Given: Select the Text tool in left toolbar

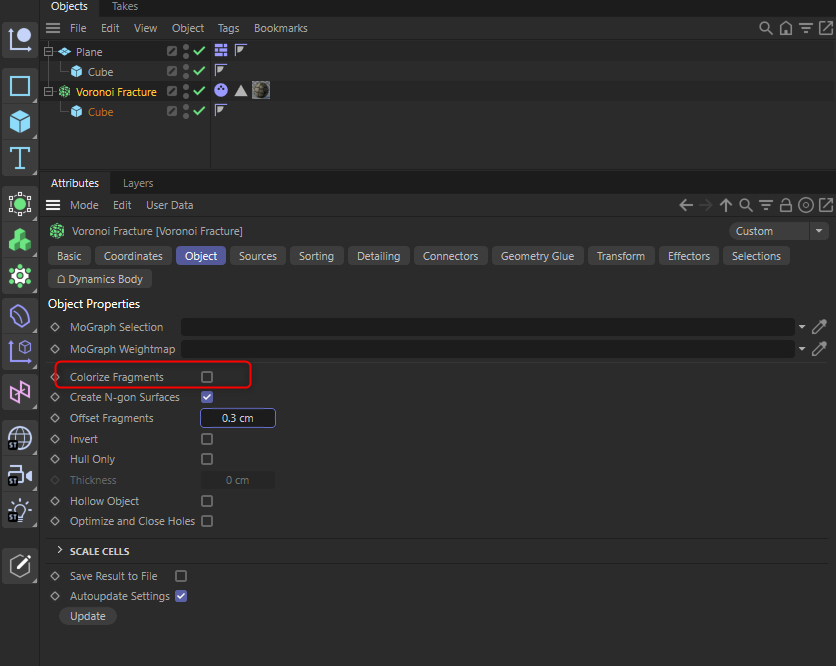Looking at the screenshot, I should (20, 159).
